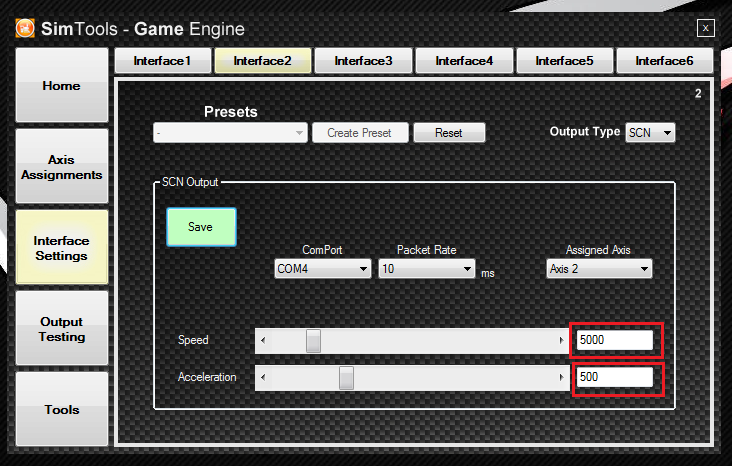The image size is (732, 466).
Task: Click the Acceleration slider thumb
Action: click(x=346, y=378)
